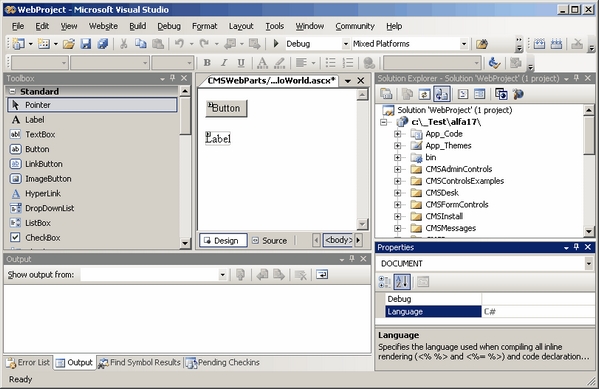Viewport: 599px width, 389px height.
Task: Select the Language property value field
Action: click(538, 311)
